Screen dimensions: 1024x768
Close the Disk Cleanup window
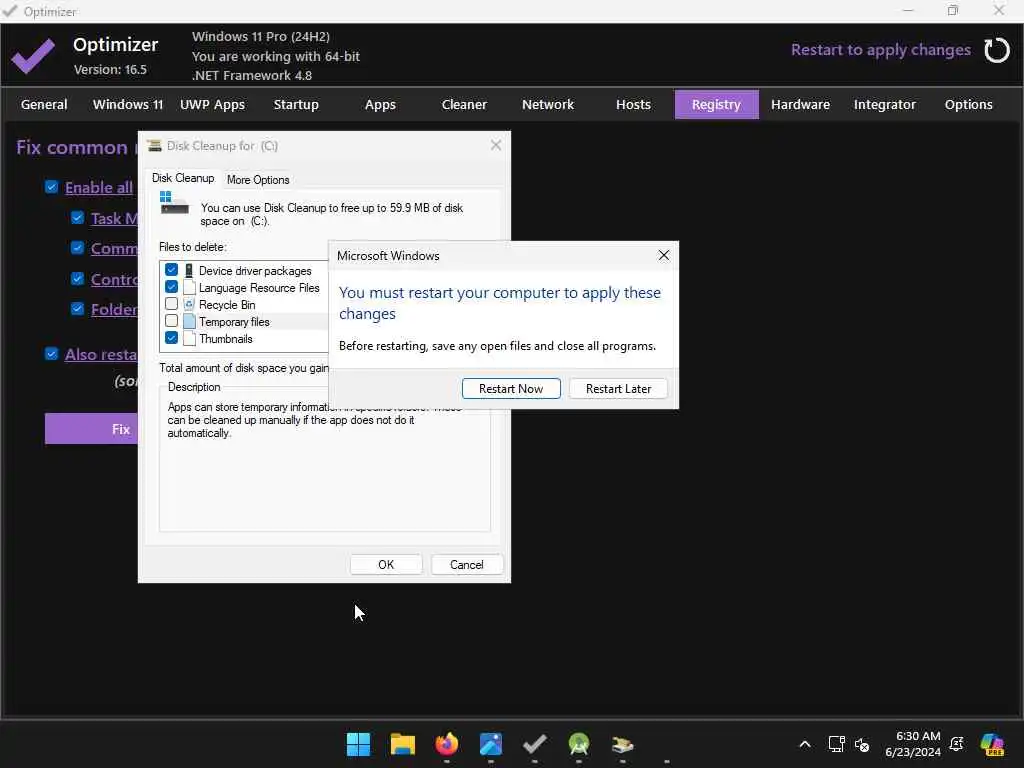[x=496, y=145]
